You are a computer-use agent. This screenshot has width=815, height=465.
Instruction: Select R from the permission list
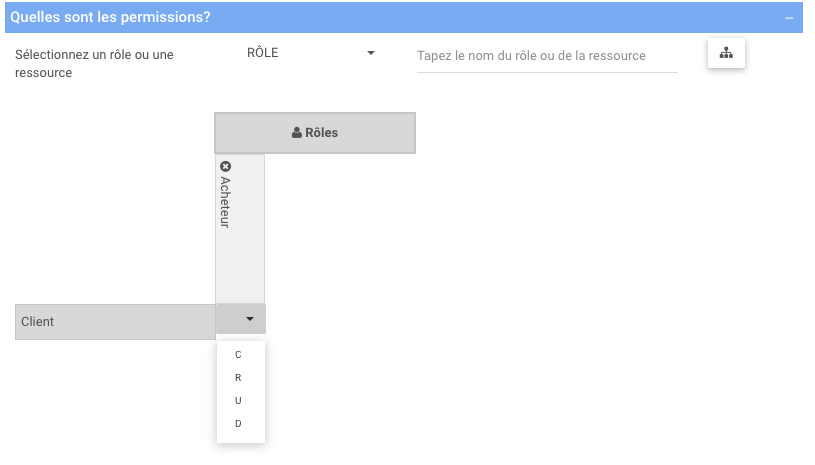click(238, 378)
